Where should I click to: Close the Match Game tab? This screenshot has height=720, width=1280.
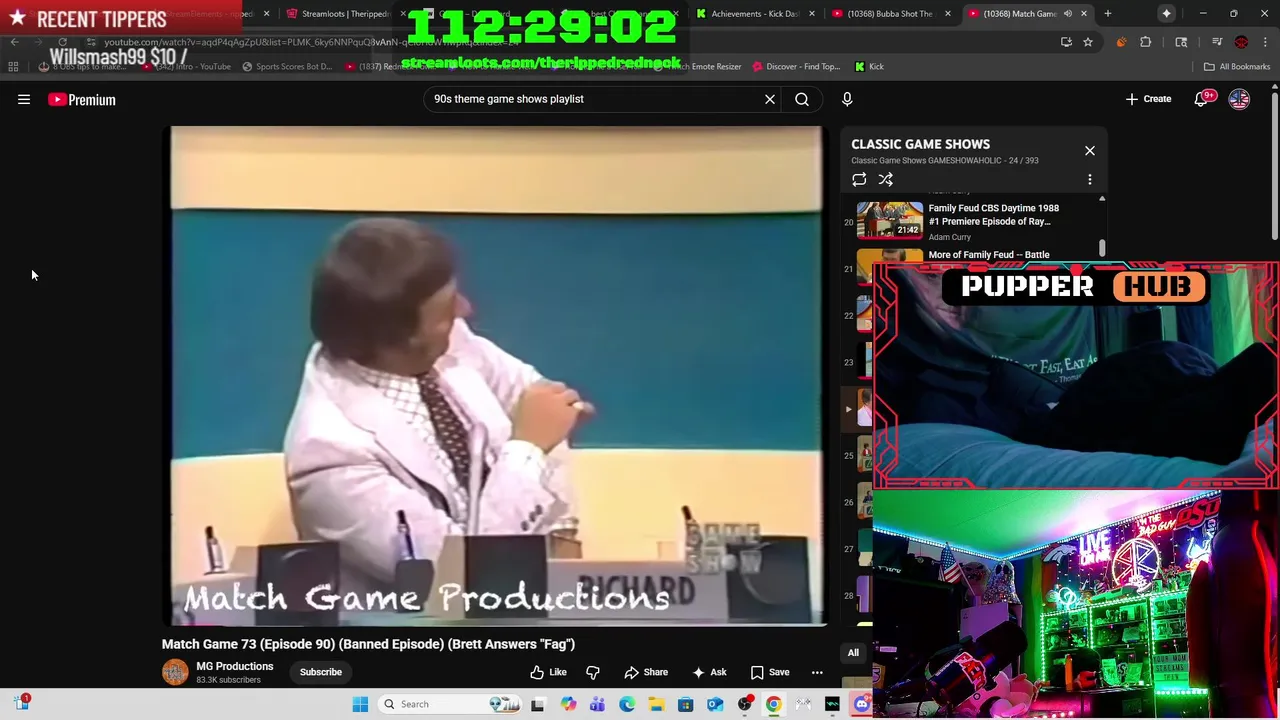point(1083,14)
